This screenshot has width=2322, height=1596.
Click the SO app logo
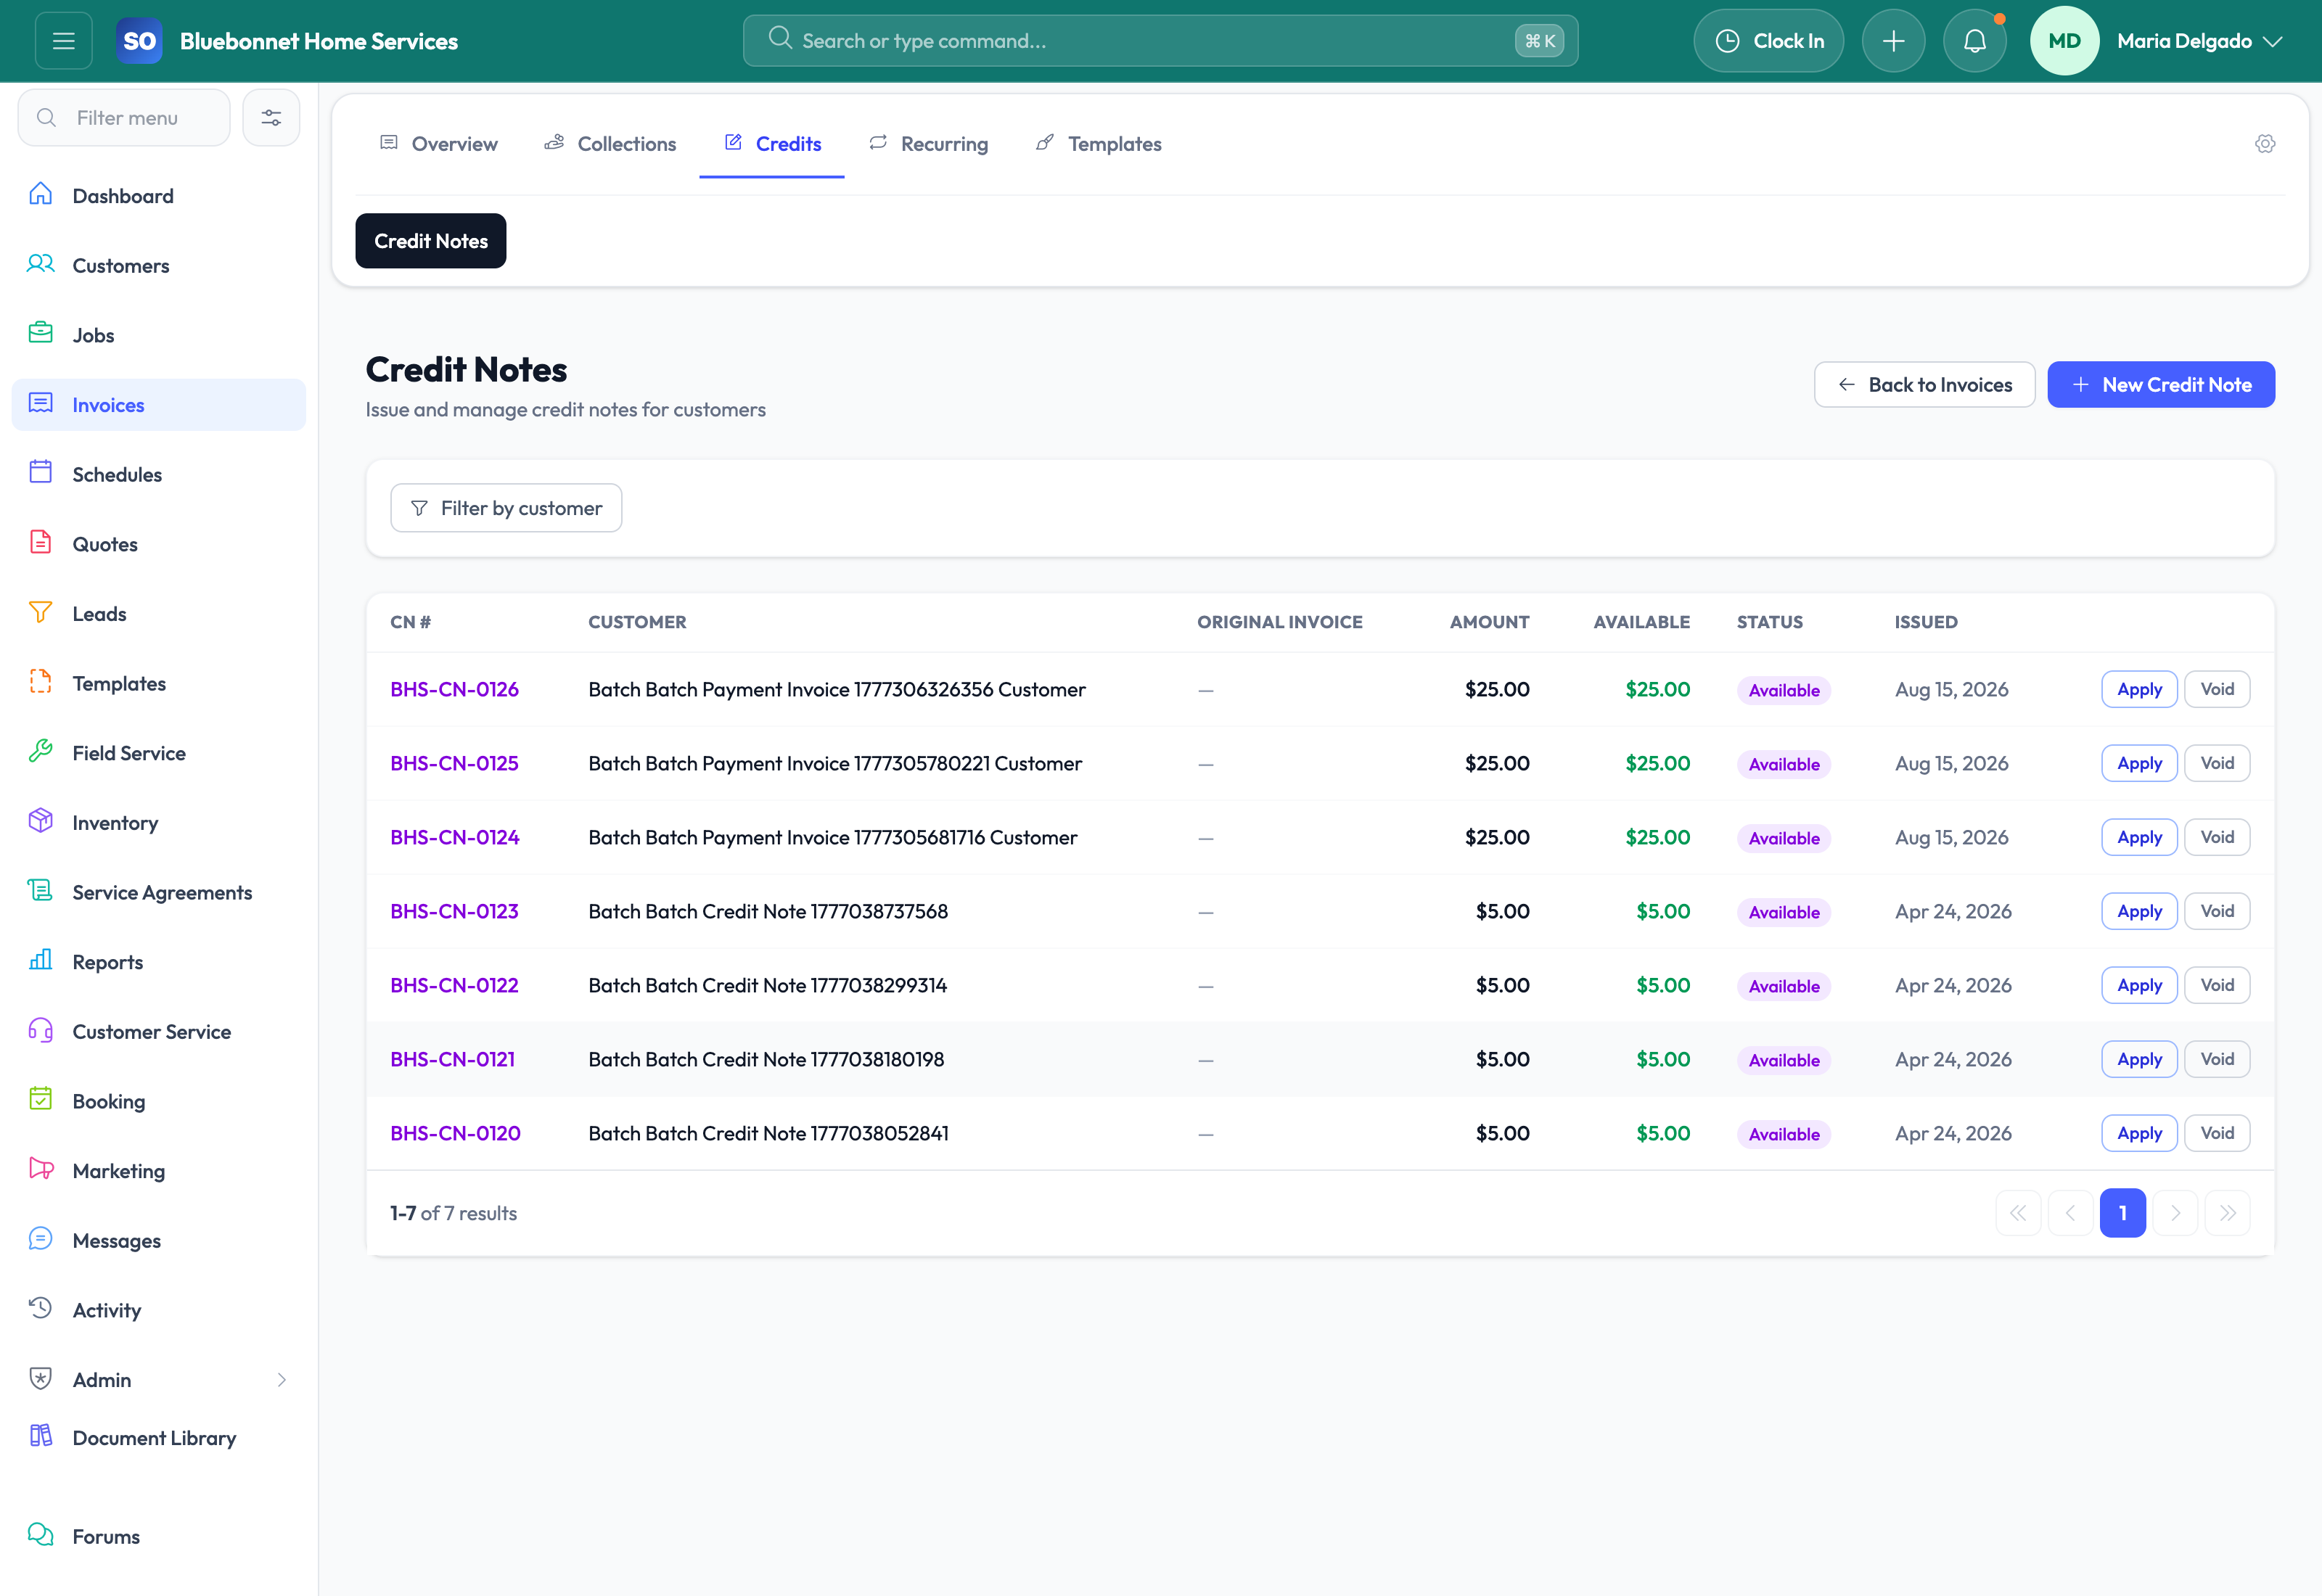(x=139, y=41)
